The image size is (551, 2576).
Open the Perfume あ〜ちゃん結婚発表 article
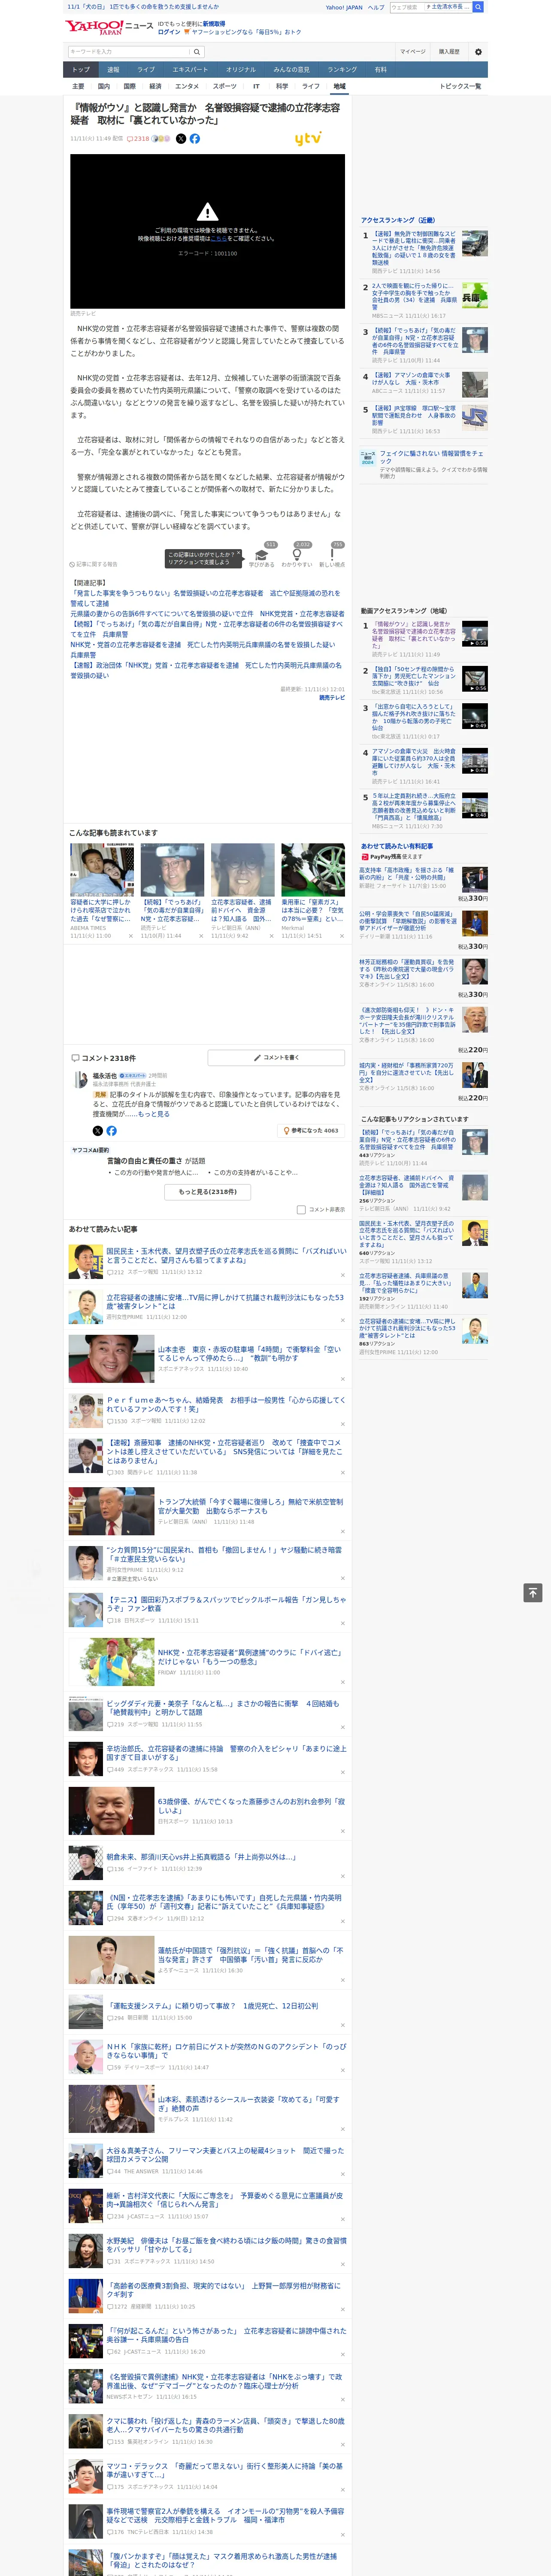point(226,1405)
